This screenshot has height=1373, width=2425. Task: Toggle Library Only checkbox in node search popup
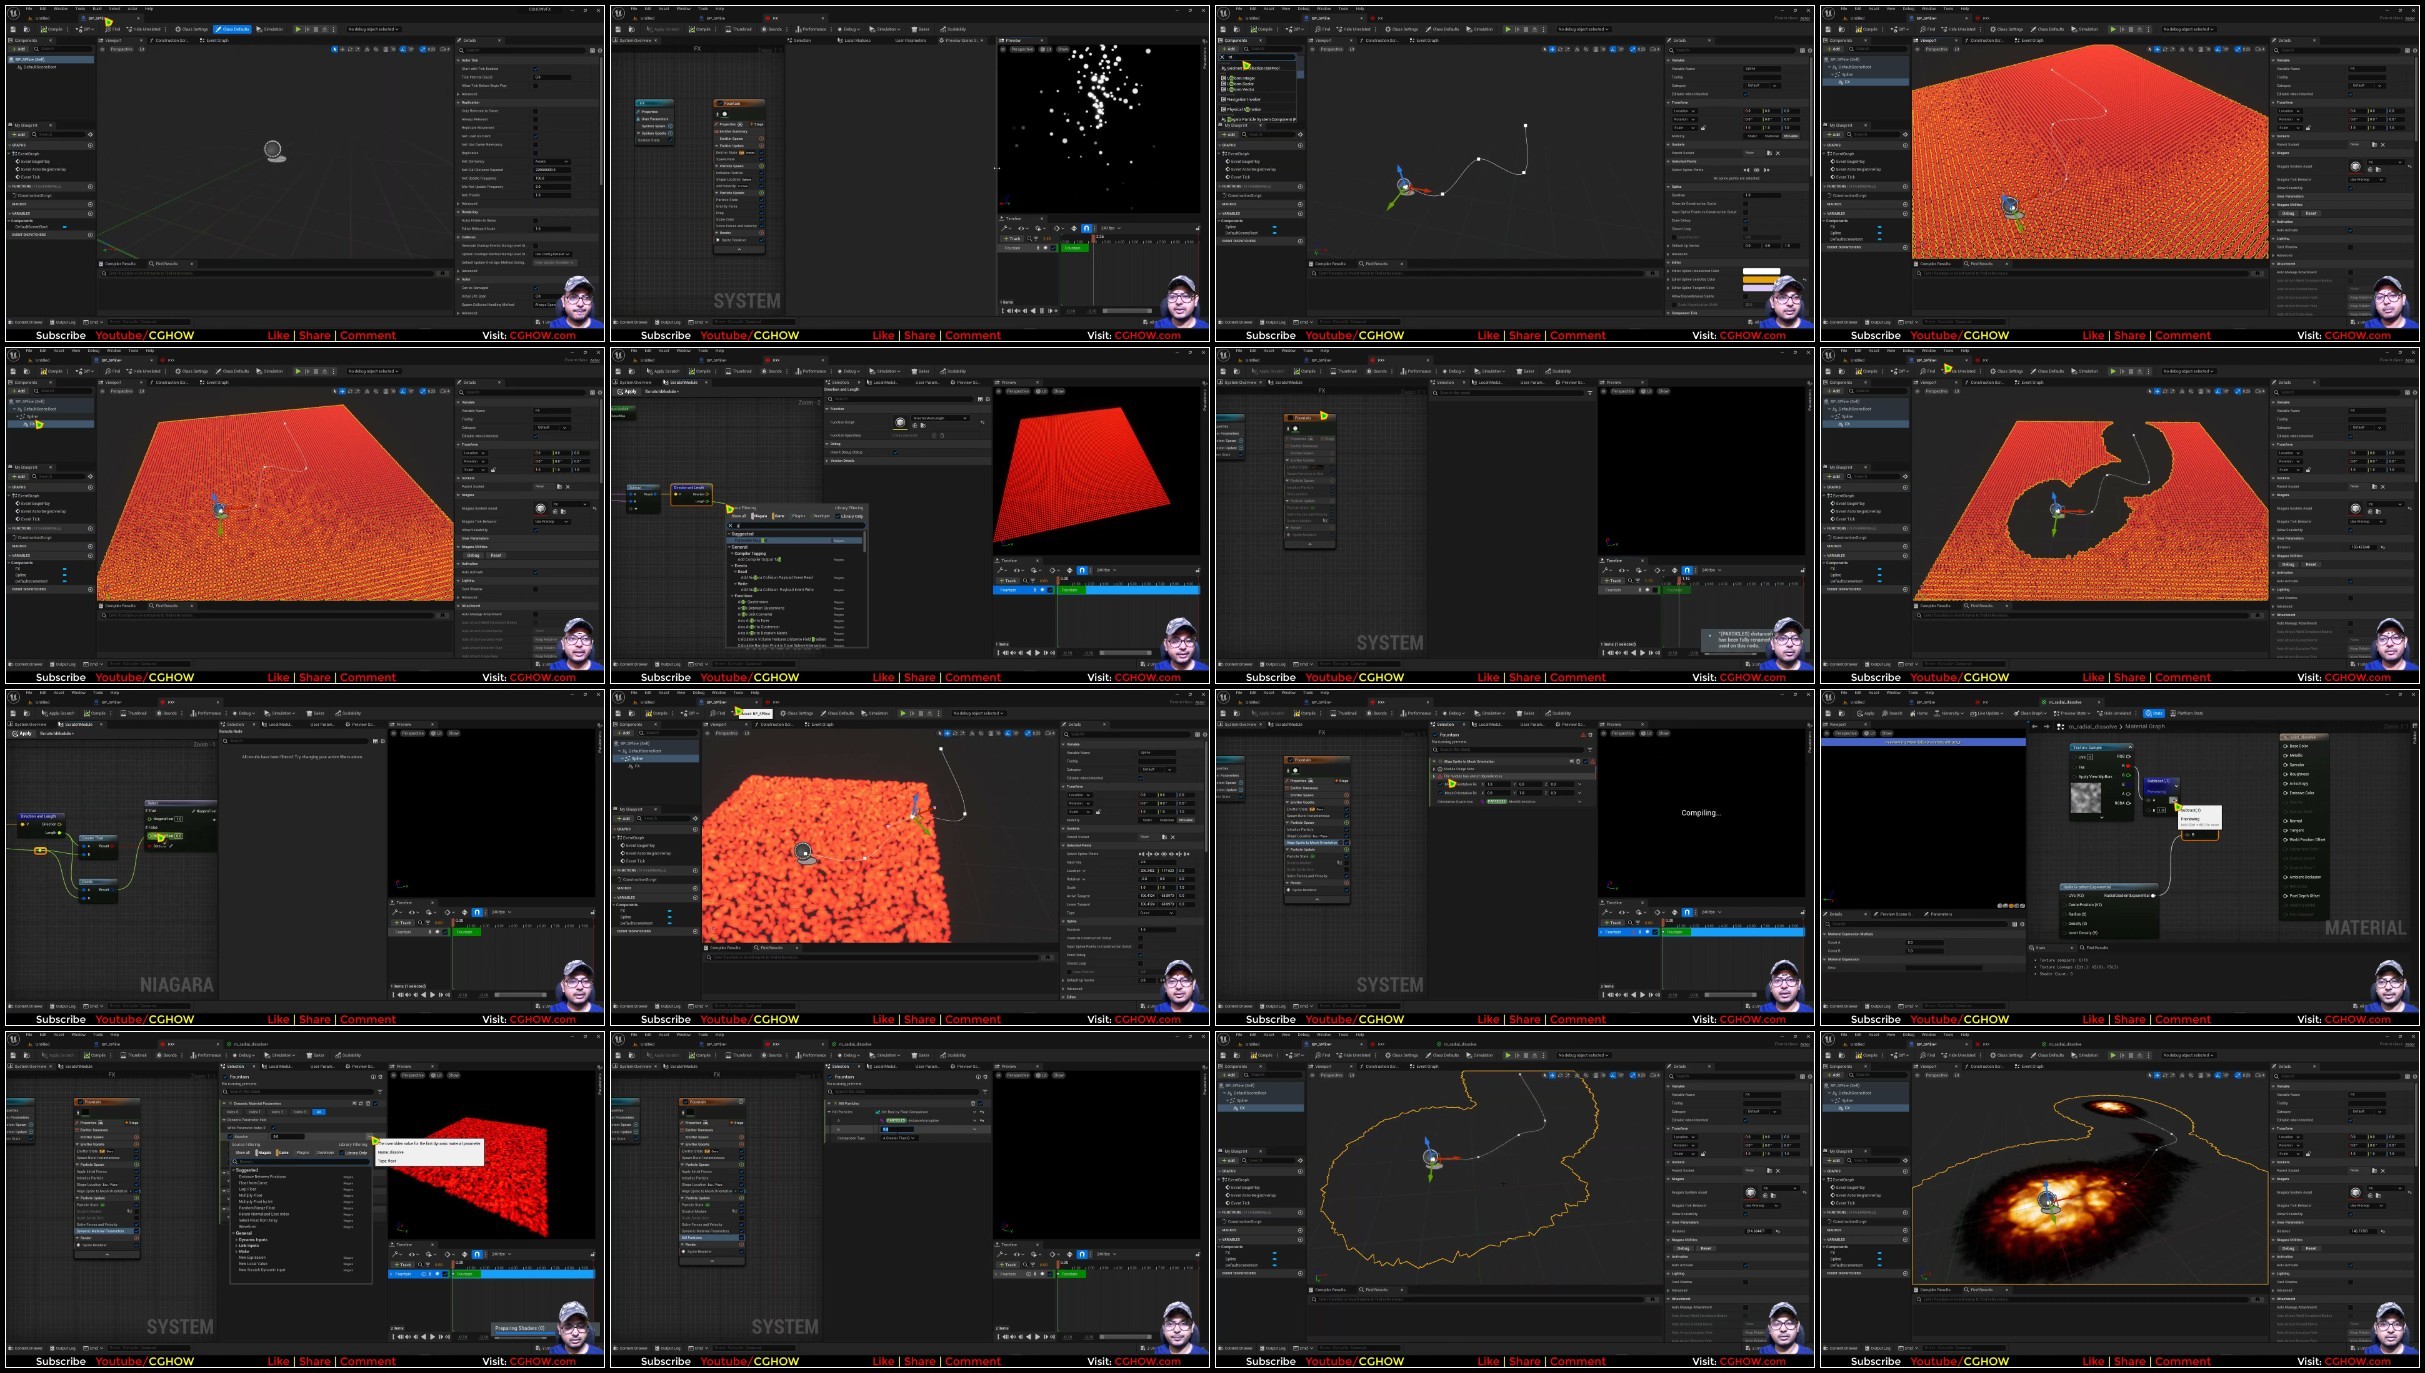(838, 516)
